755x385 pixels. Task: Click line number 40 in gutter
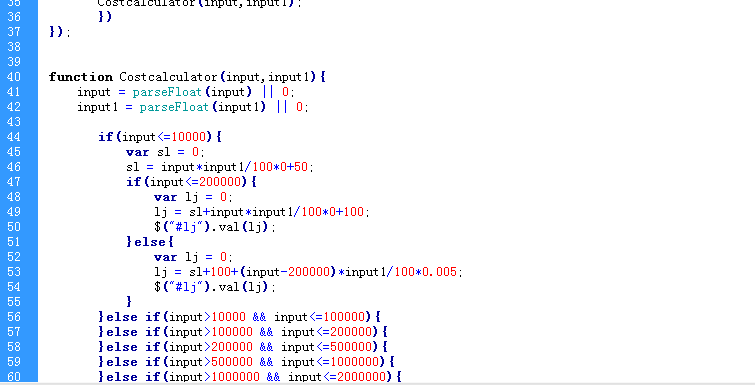point(14,77)
